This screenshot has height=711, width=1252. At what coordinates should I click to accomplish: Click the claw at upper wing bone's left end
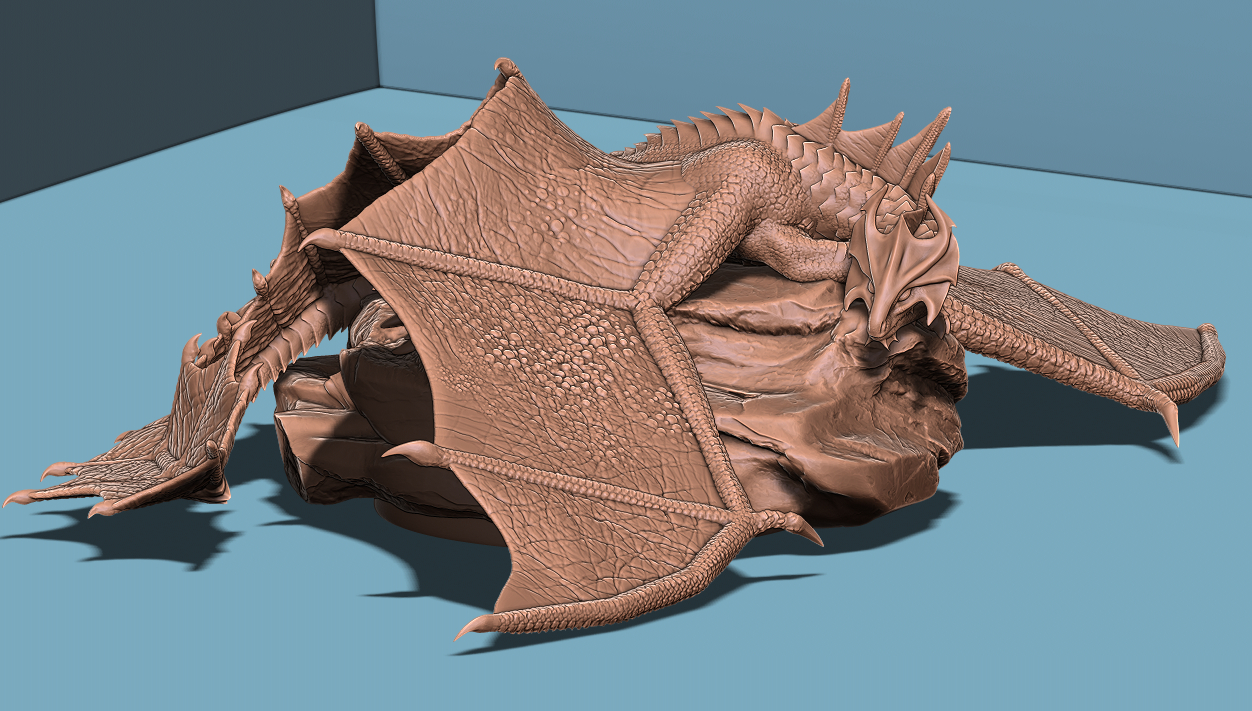pos(315,238)
